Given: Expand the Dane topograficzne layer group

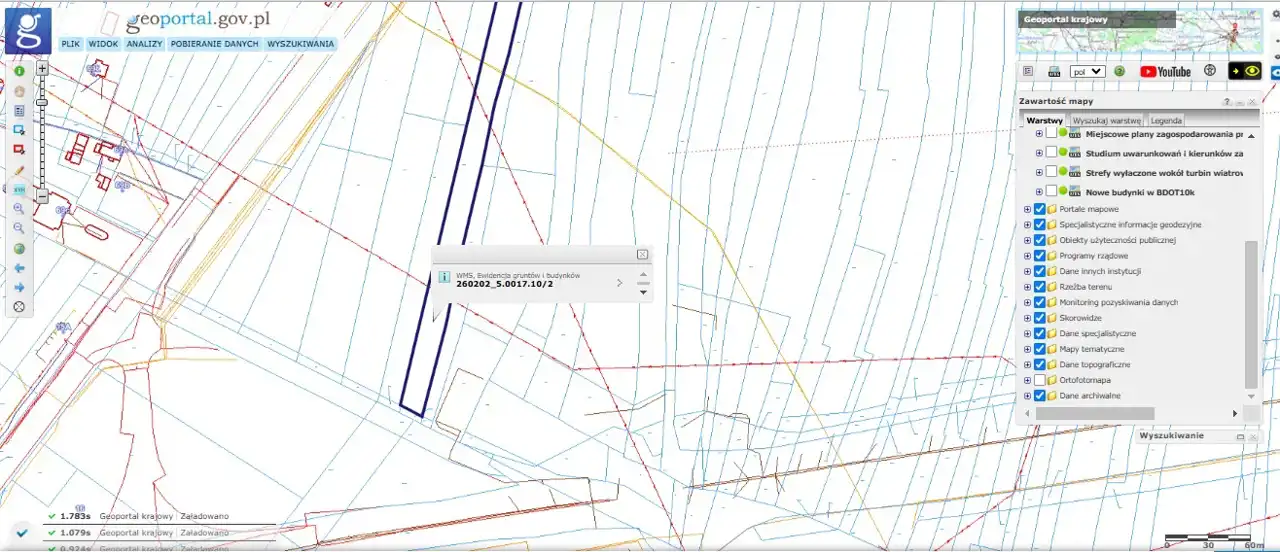Looking at the screenshot, I should (1027, 365).
